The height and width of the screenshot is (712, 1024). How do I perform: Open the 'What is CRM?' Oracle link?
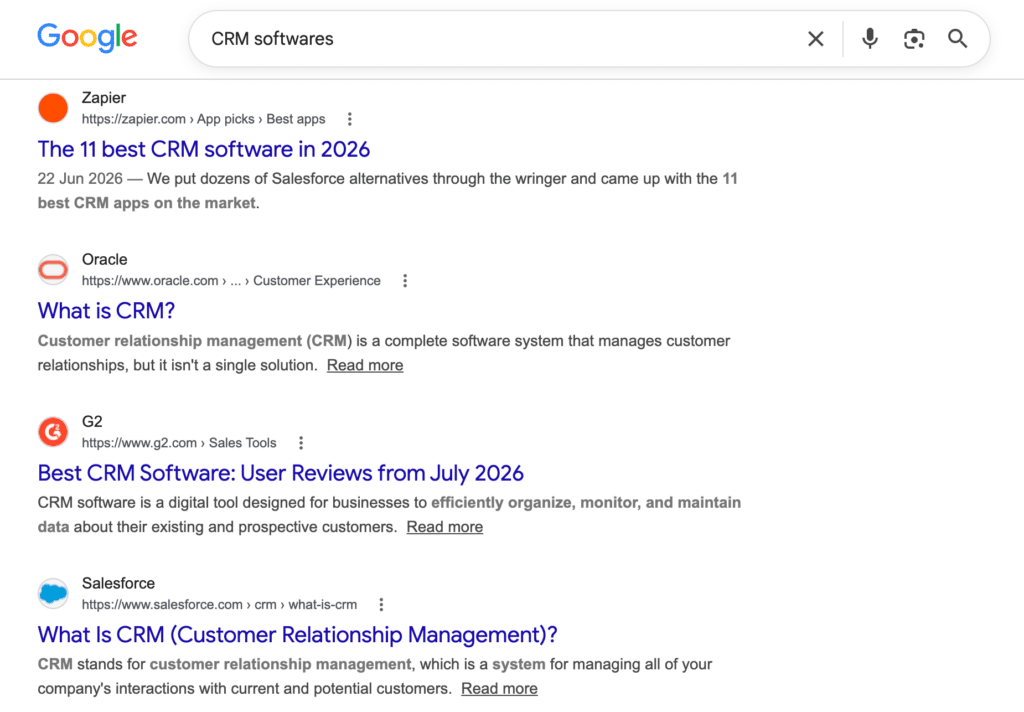106,311
